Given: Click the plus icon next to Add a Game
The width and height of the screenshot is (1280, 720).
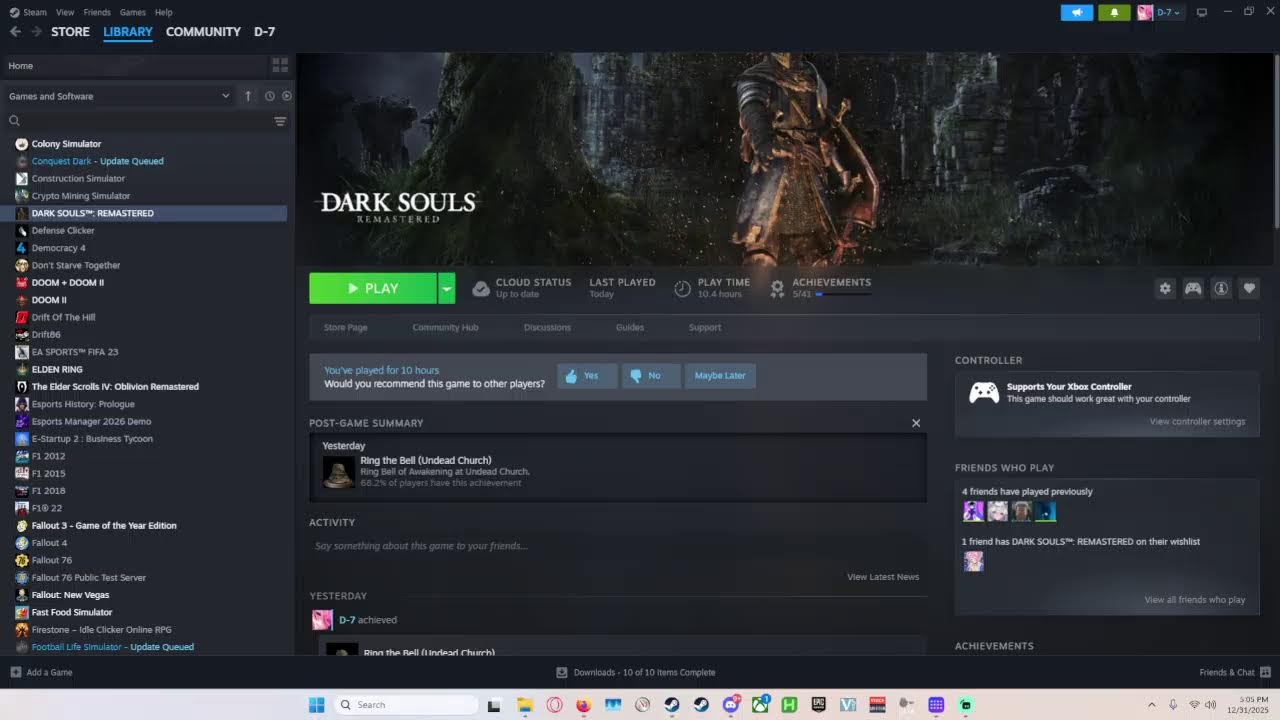Looking at the screenshot, I should click(15, 672).
